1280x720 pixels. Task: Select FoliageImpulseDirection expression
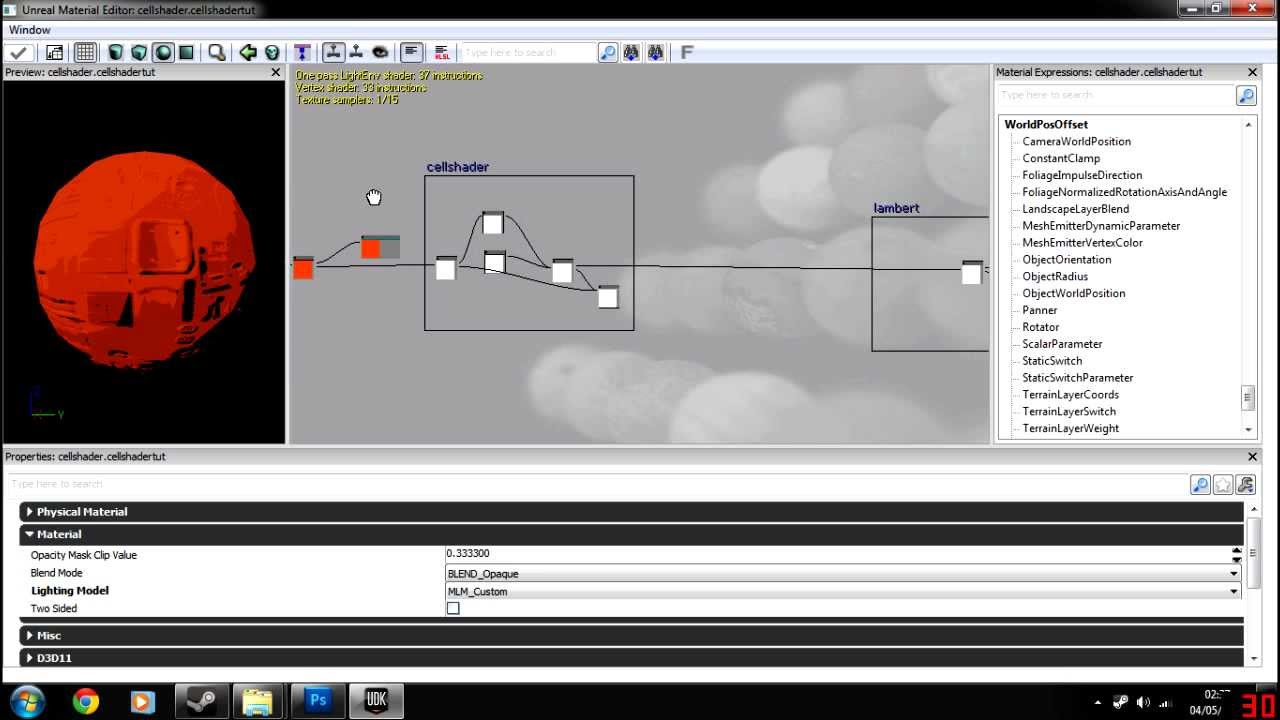click(1082, 175)
